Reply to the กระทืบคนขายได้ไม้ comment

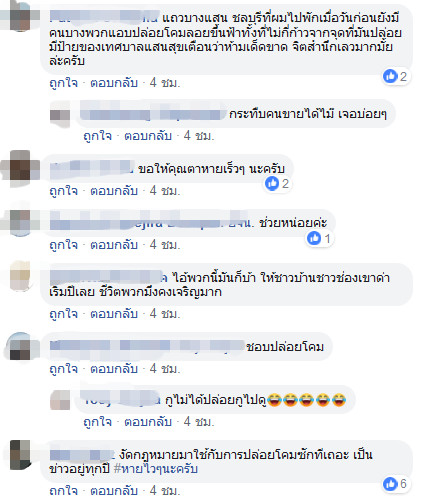pyautogui.click(x=148, y=136)
